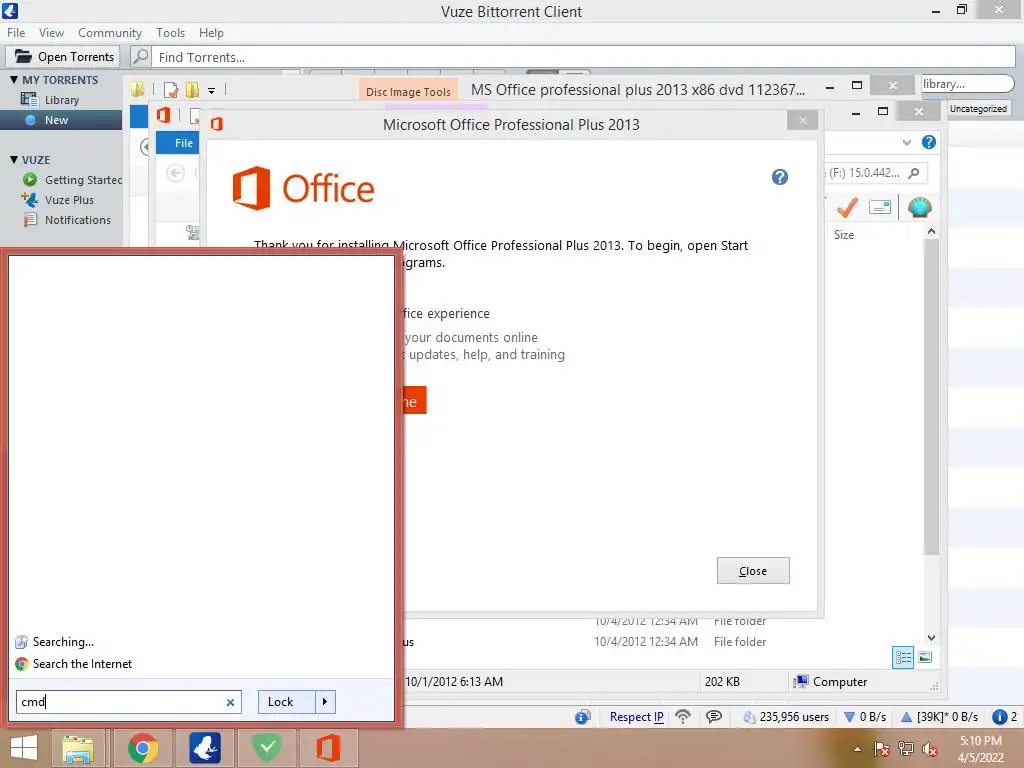The height and width of the screenshot is (768, 1024).
Task: Click the blue File tab in Explorer
Action: (178, 143)
